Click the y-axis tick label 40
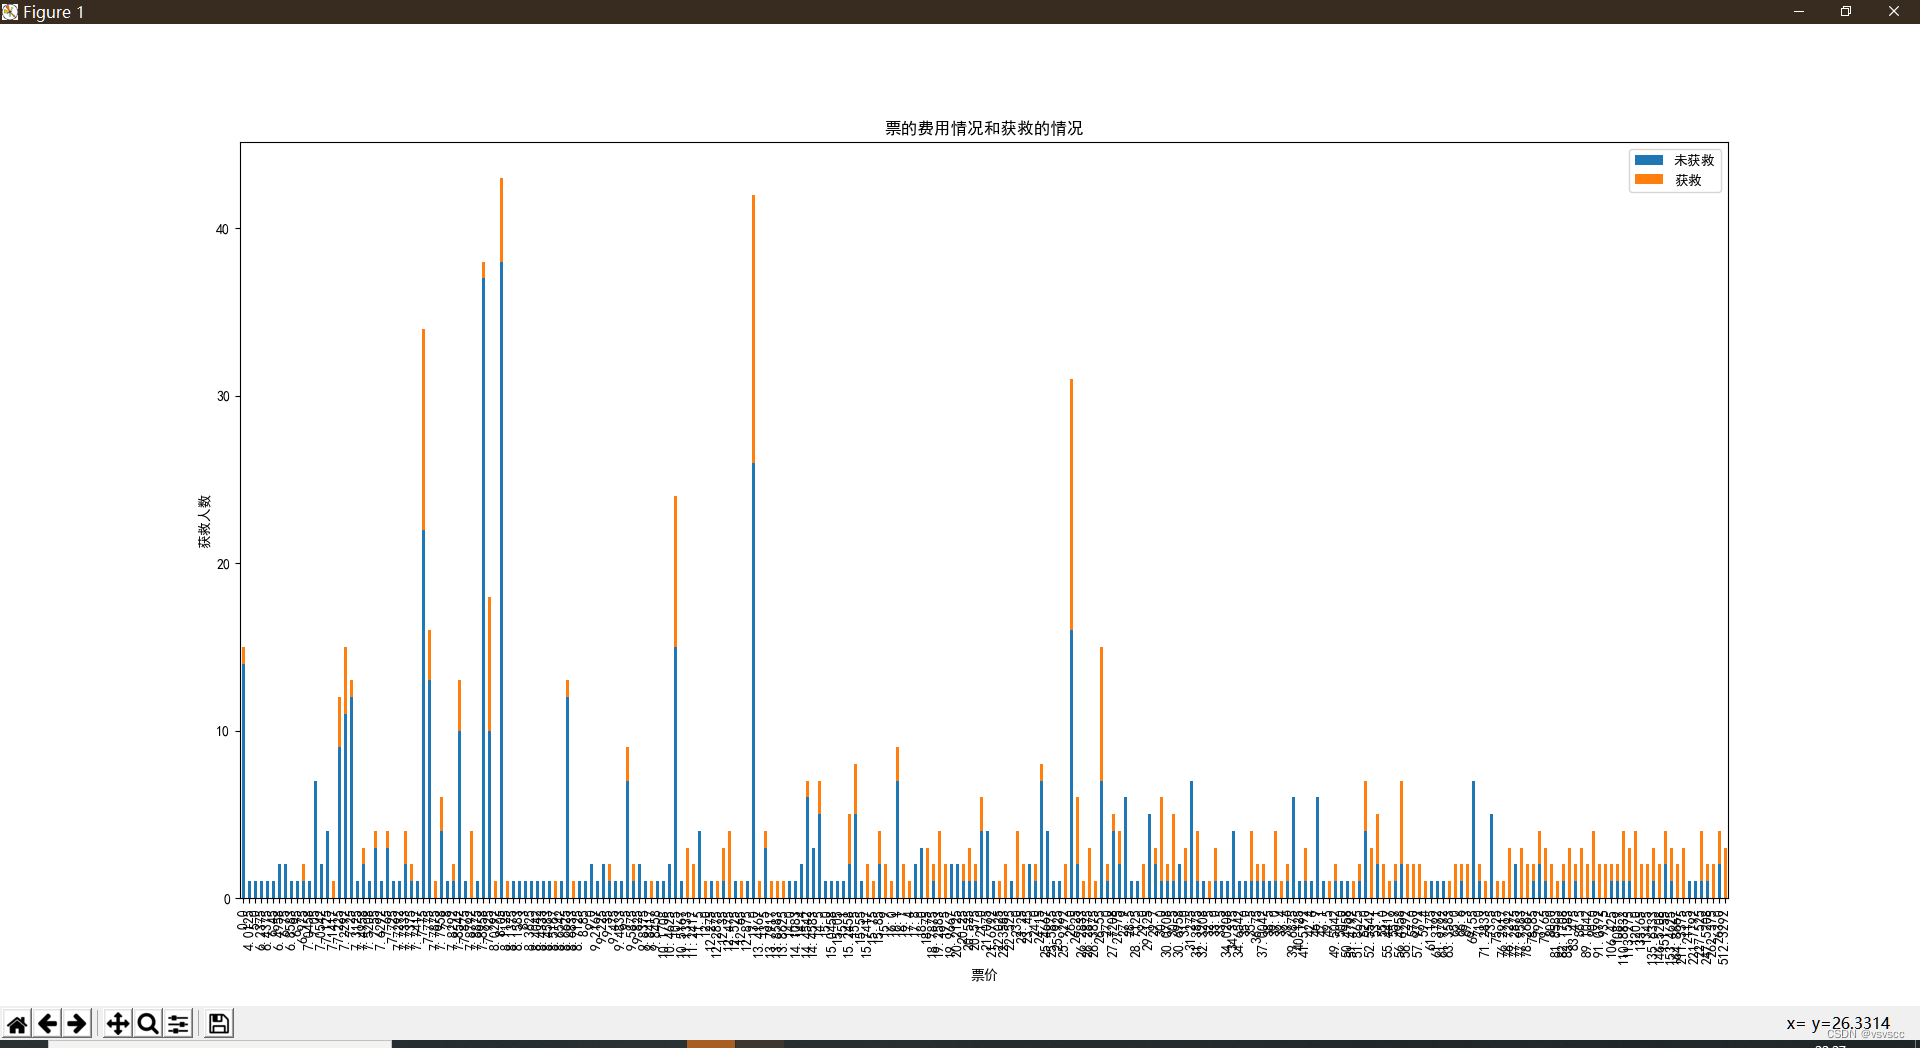The width and height of the screenshot is (1920, 1048). click(222, 229)
